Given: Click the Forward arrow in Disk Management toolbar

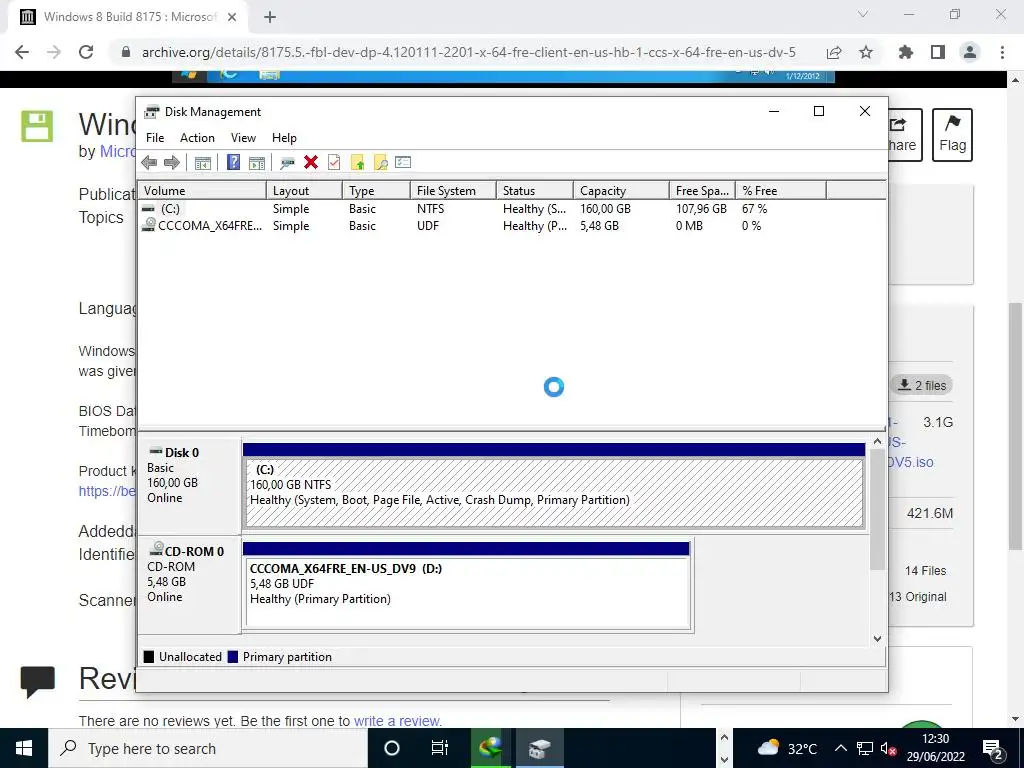Looking at the screenshot, I should click(172, 163).
